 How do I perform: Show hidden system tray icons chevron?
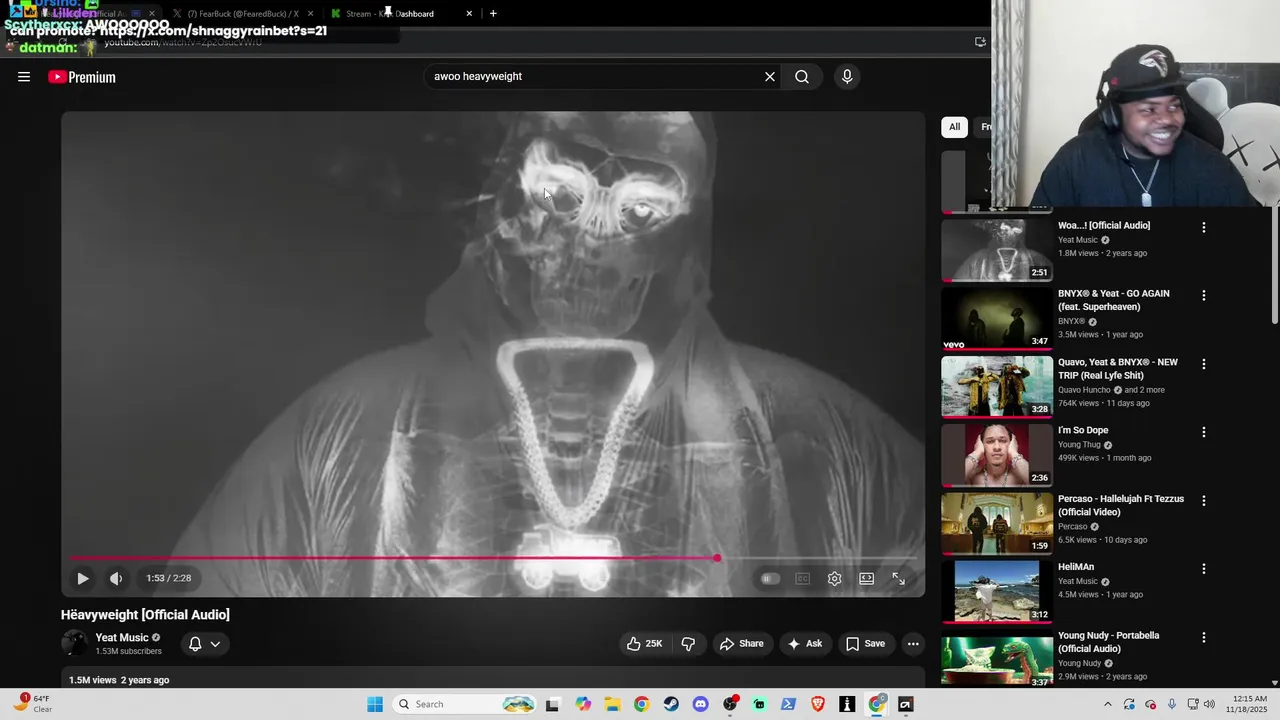click(1107, 704)
